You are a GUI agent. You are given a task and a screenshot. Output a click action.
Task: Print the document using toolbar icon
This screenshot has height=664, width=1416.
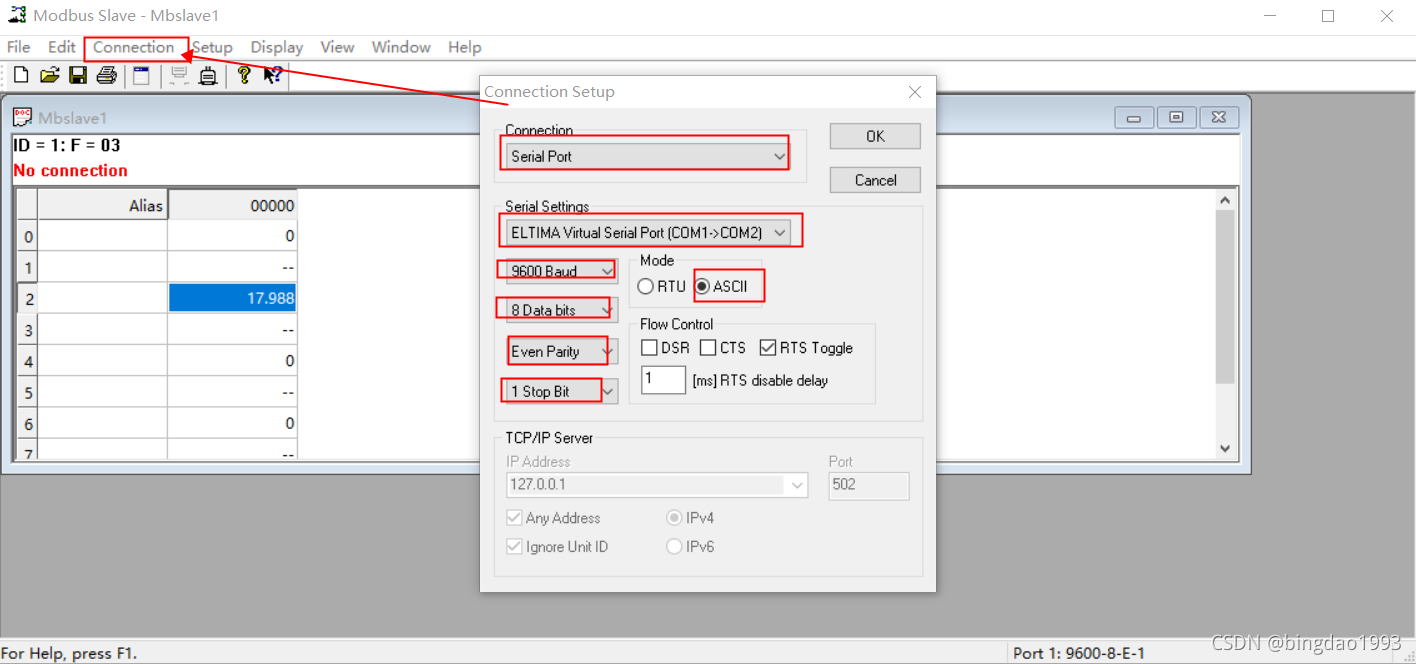click(x=107, y=74)
